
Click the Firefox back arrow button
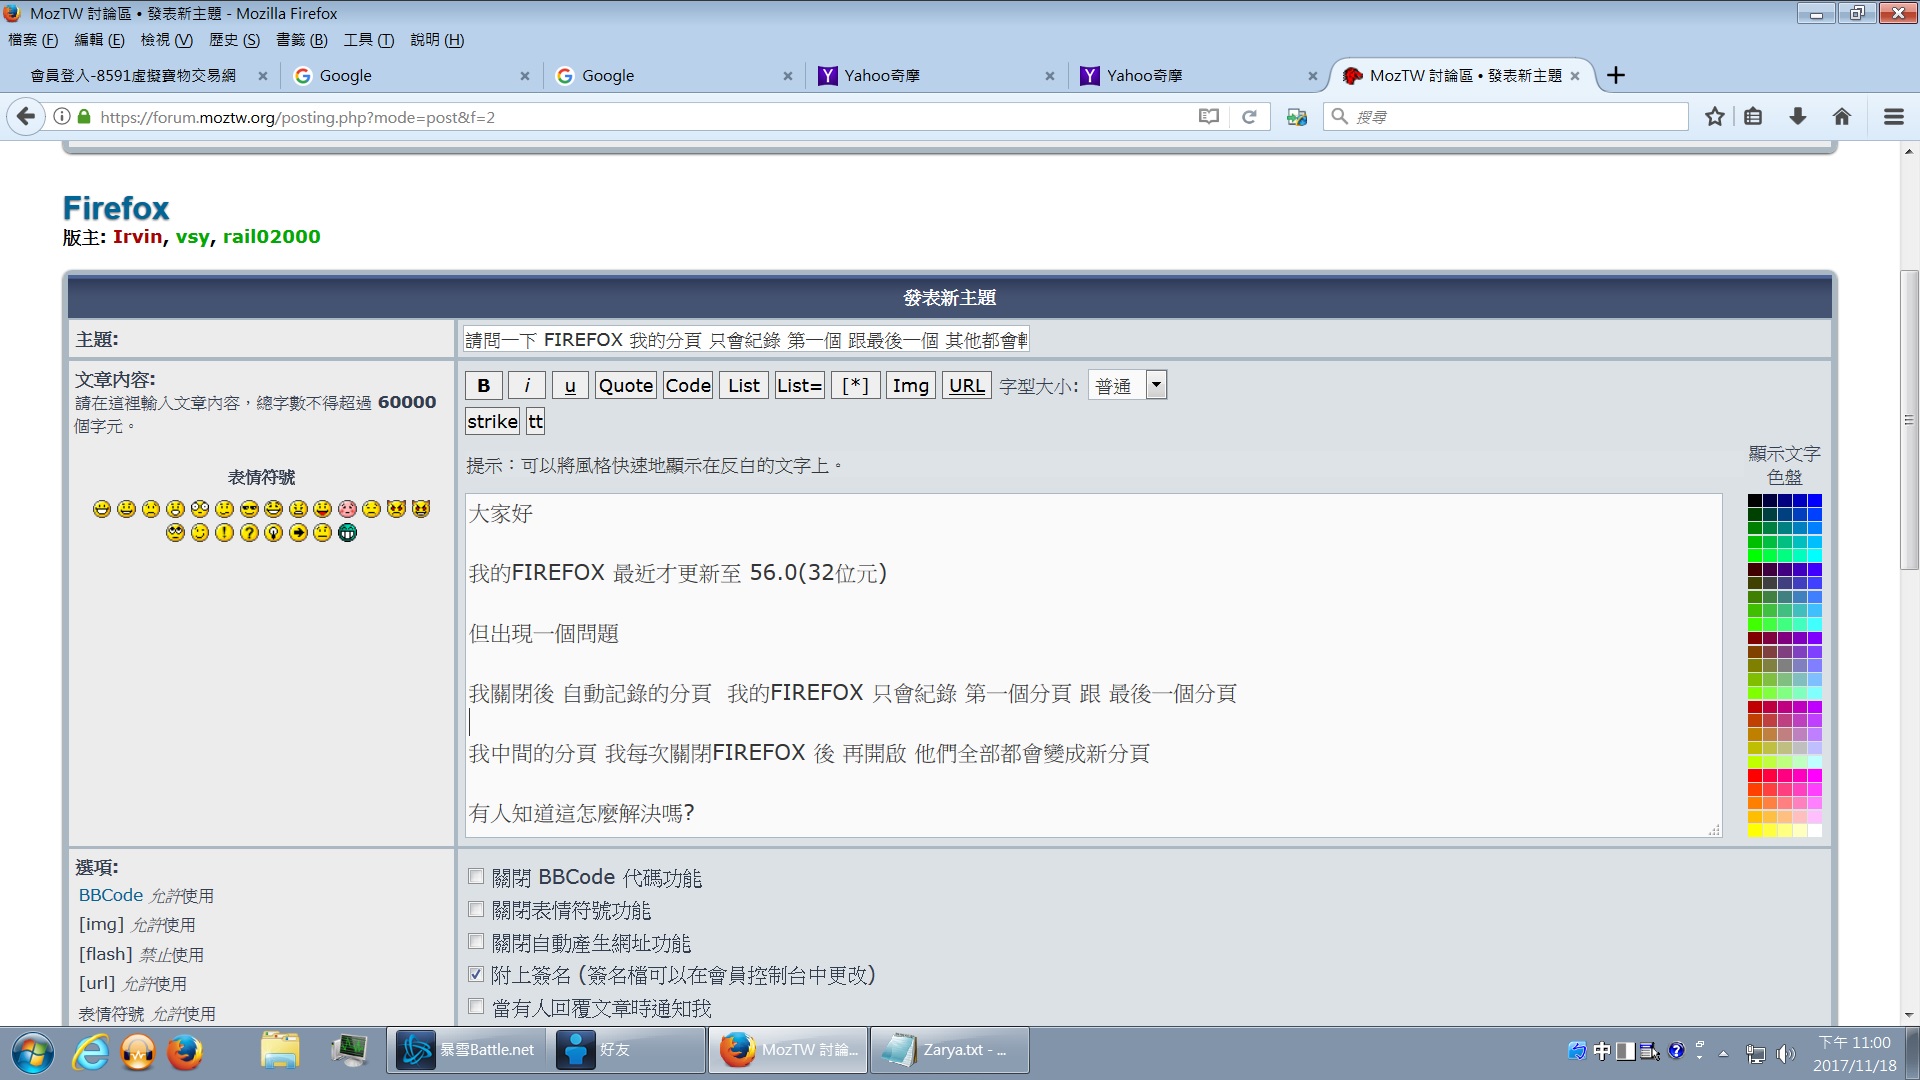click(x=26, y=117)
